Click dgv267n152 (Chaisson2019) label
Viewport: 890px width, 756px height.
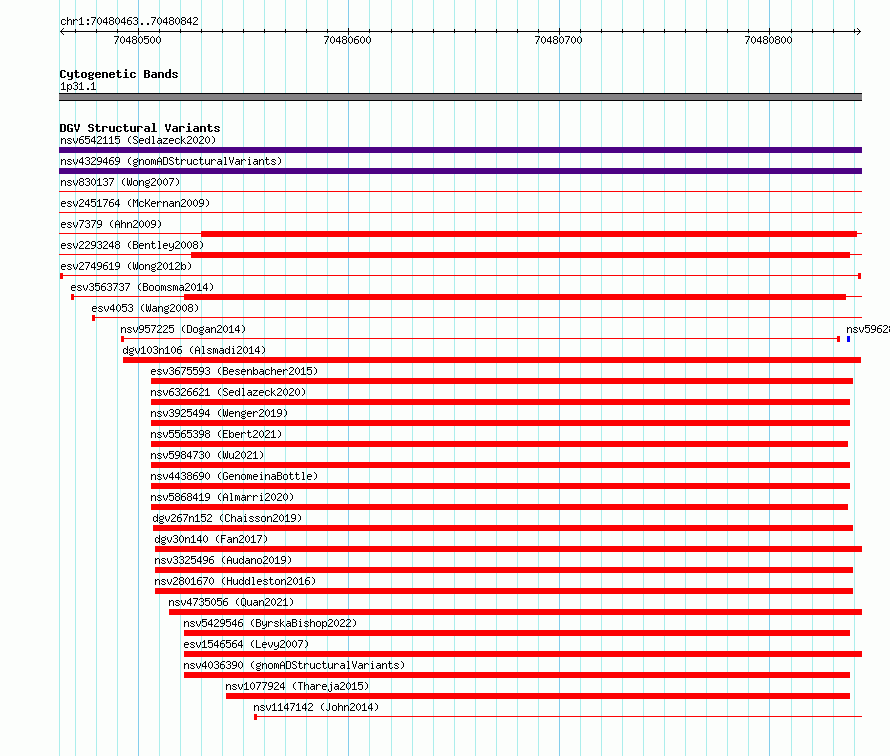(x=227, y=518)
